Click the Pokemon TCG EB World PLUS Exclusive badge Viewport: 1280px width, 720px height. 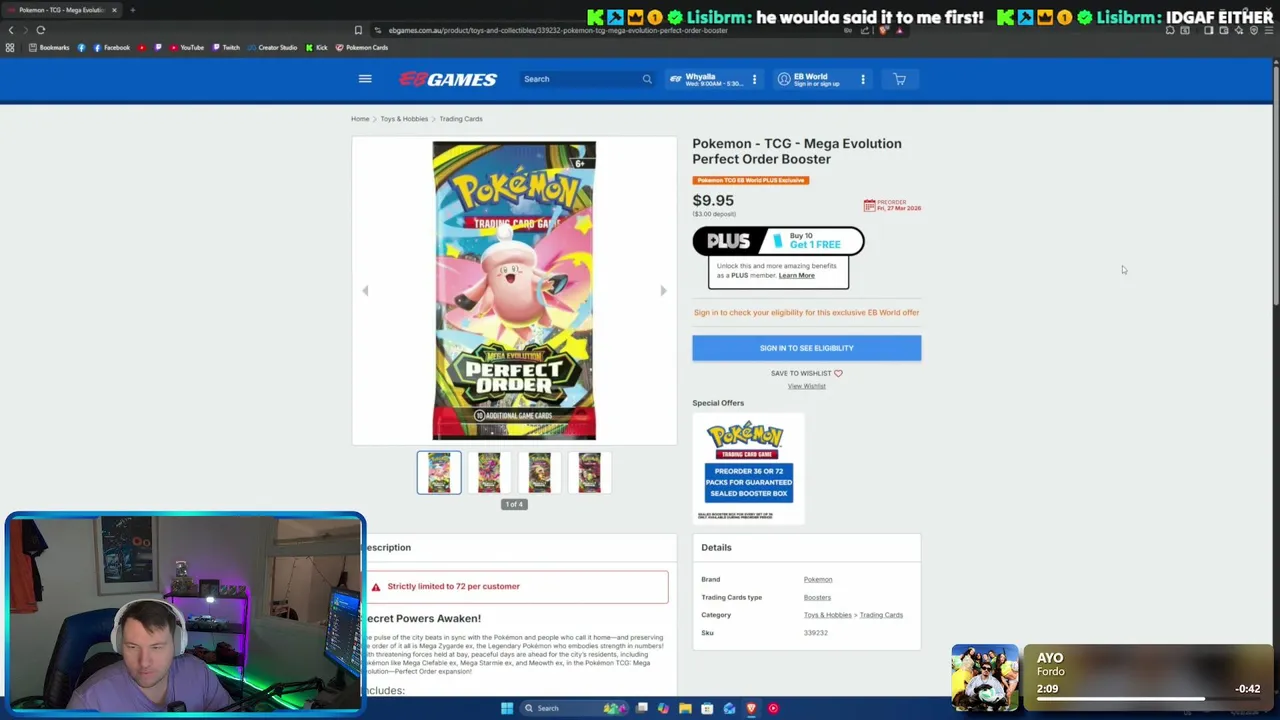pos(750,180)
